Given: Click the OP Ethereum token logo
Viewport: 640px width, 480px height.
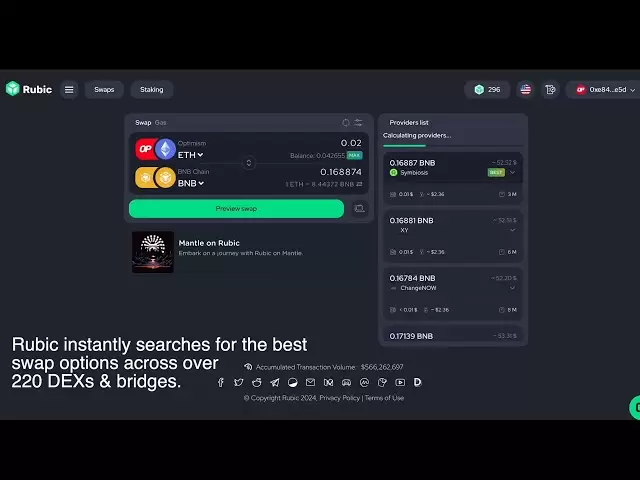Looking at the screenshot, I should (x=156, y=149).
